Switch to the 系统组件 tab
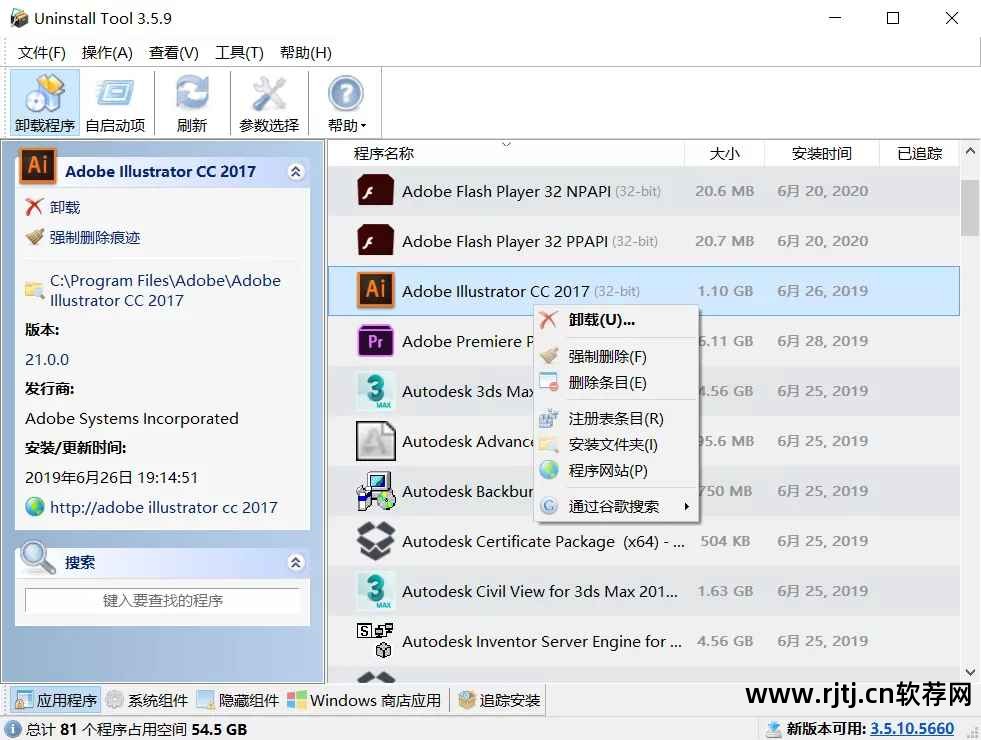The width and height of the screenshot is (981, 740). [148, 700]
